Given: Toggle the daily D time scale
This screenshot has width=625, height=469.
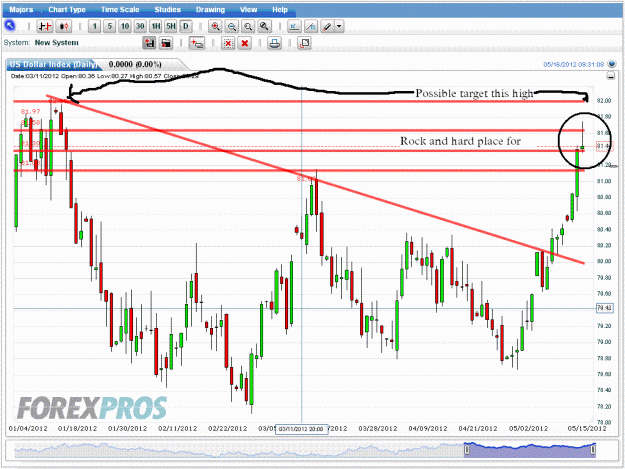Looking at the screenshot, I should point(186,27).
